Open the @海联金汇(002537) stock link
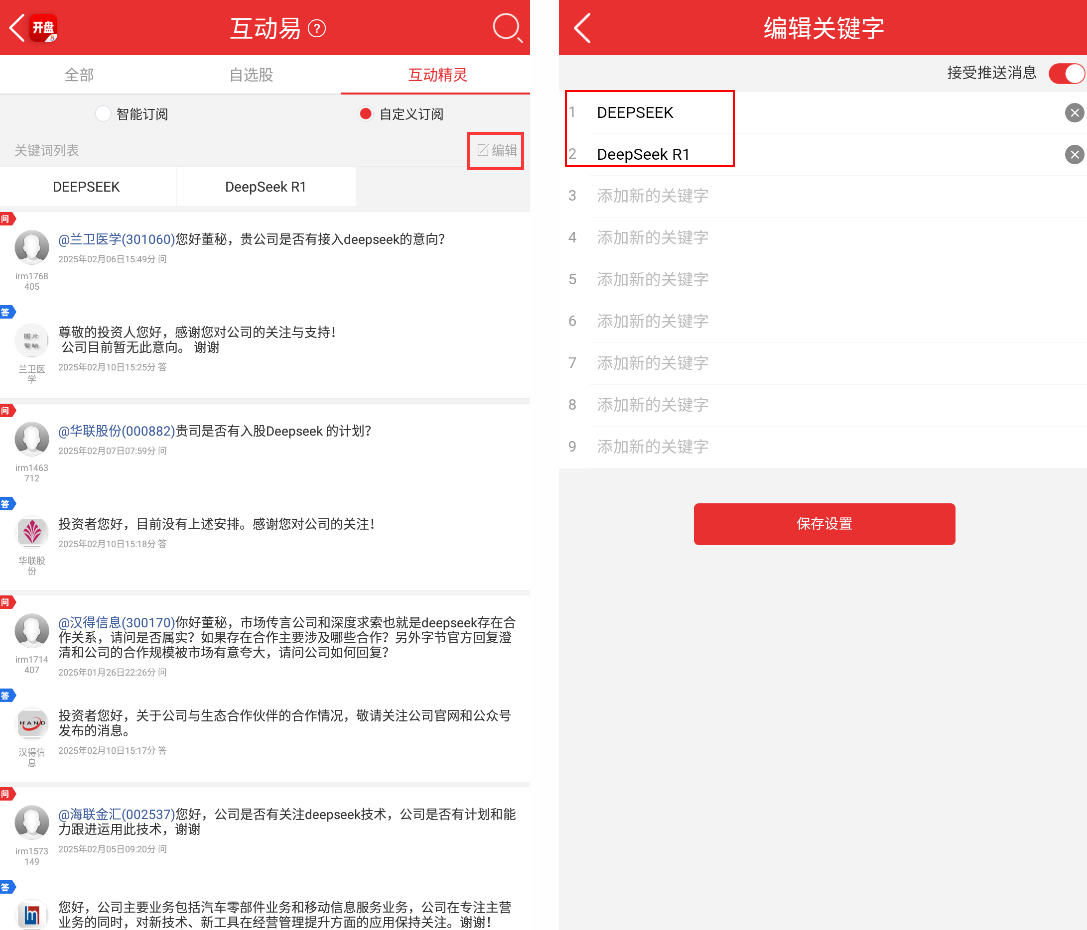1087x930 pixels. 116,815
